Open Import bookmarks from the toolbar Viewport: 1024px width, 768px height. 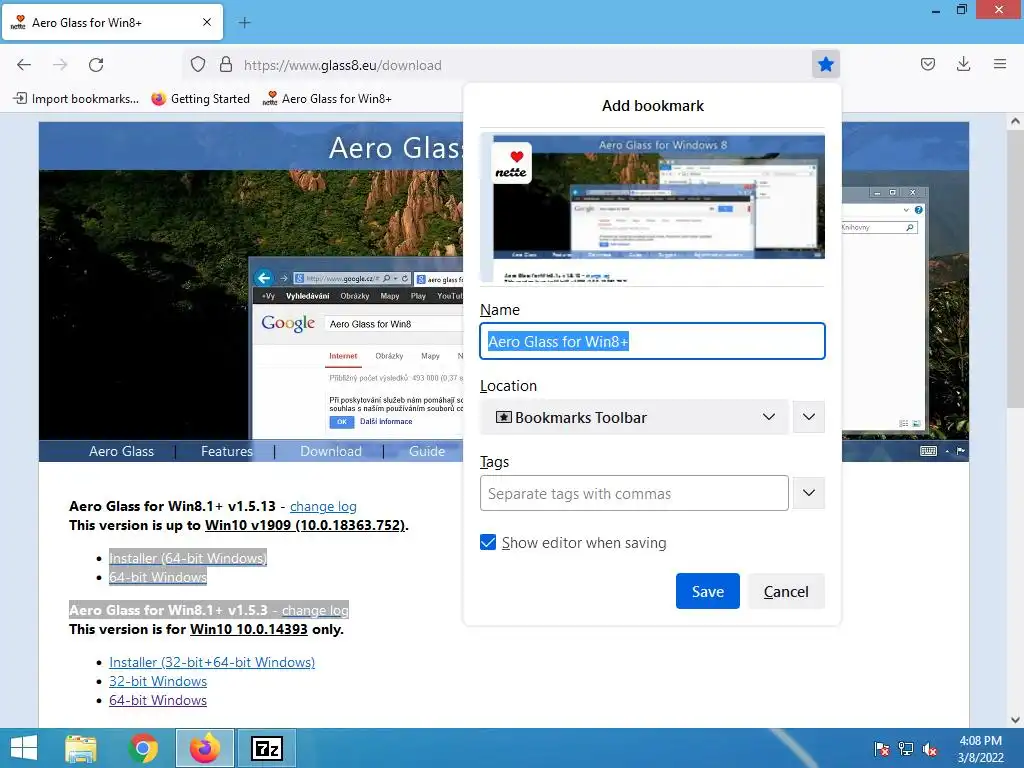tap(76, 99)
